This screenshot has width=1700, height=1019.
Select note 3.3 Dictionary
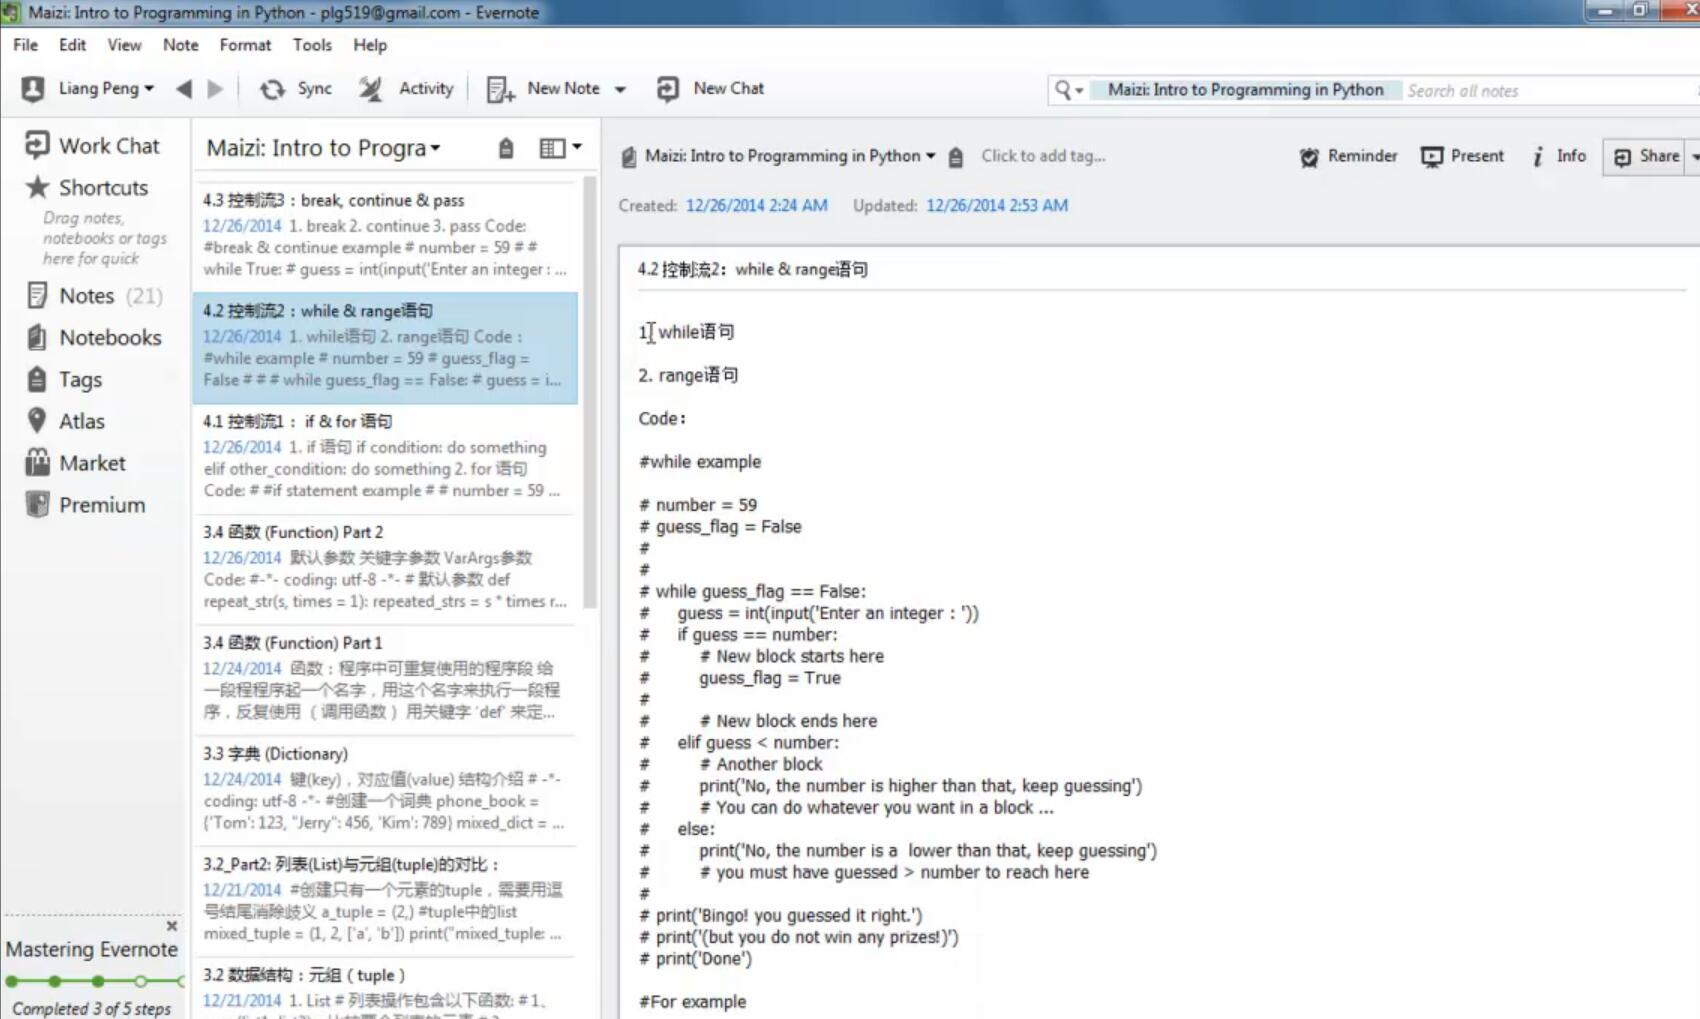click(385, 789)
